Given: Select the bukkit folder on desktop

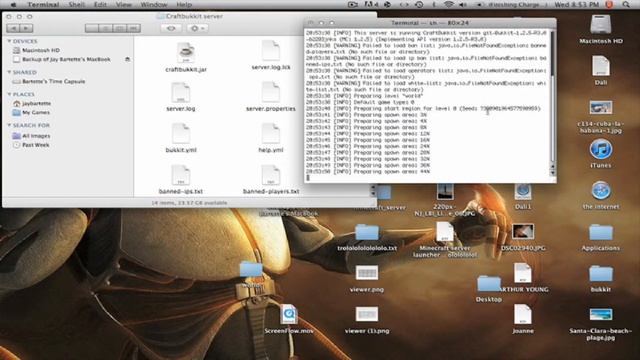Looking at the screenshot, I should [600, 274].
